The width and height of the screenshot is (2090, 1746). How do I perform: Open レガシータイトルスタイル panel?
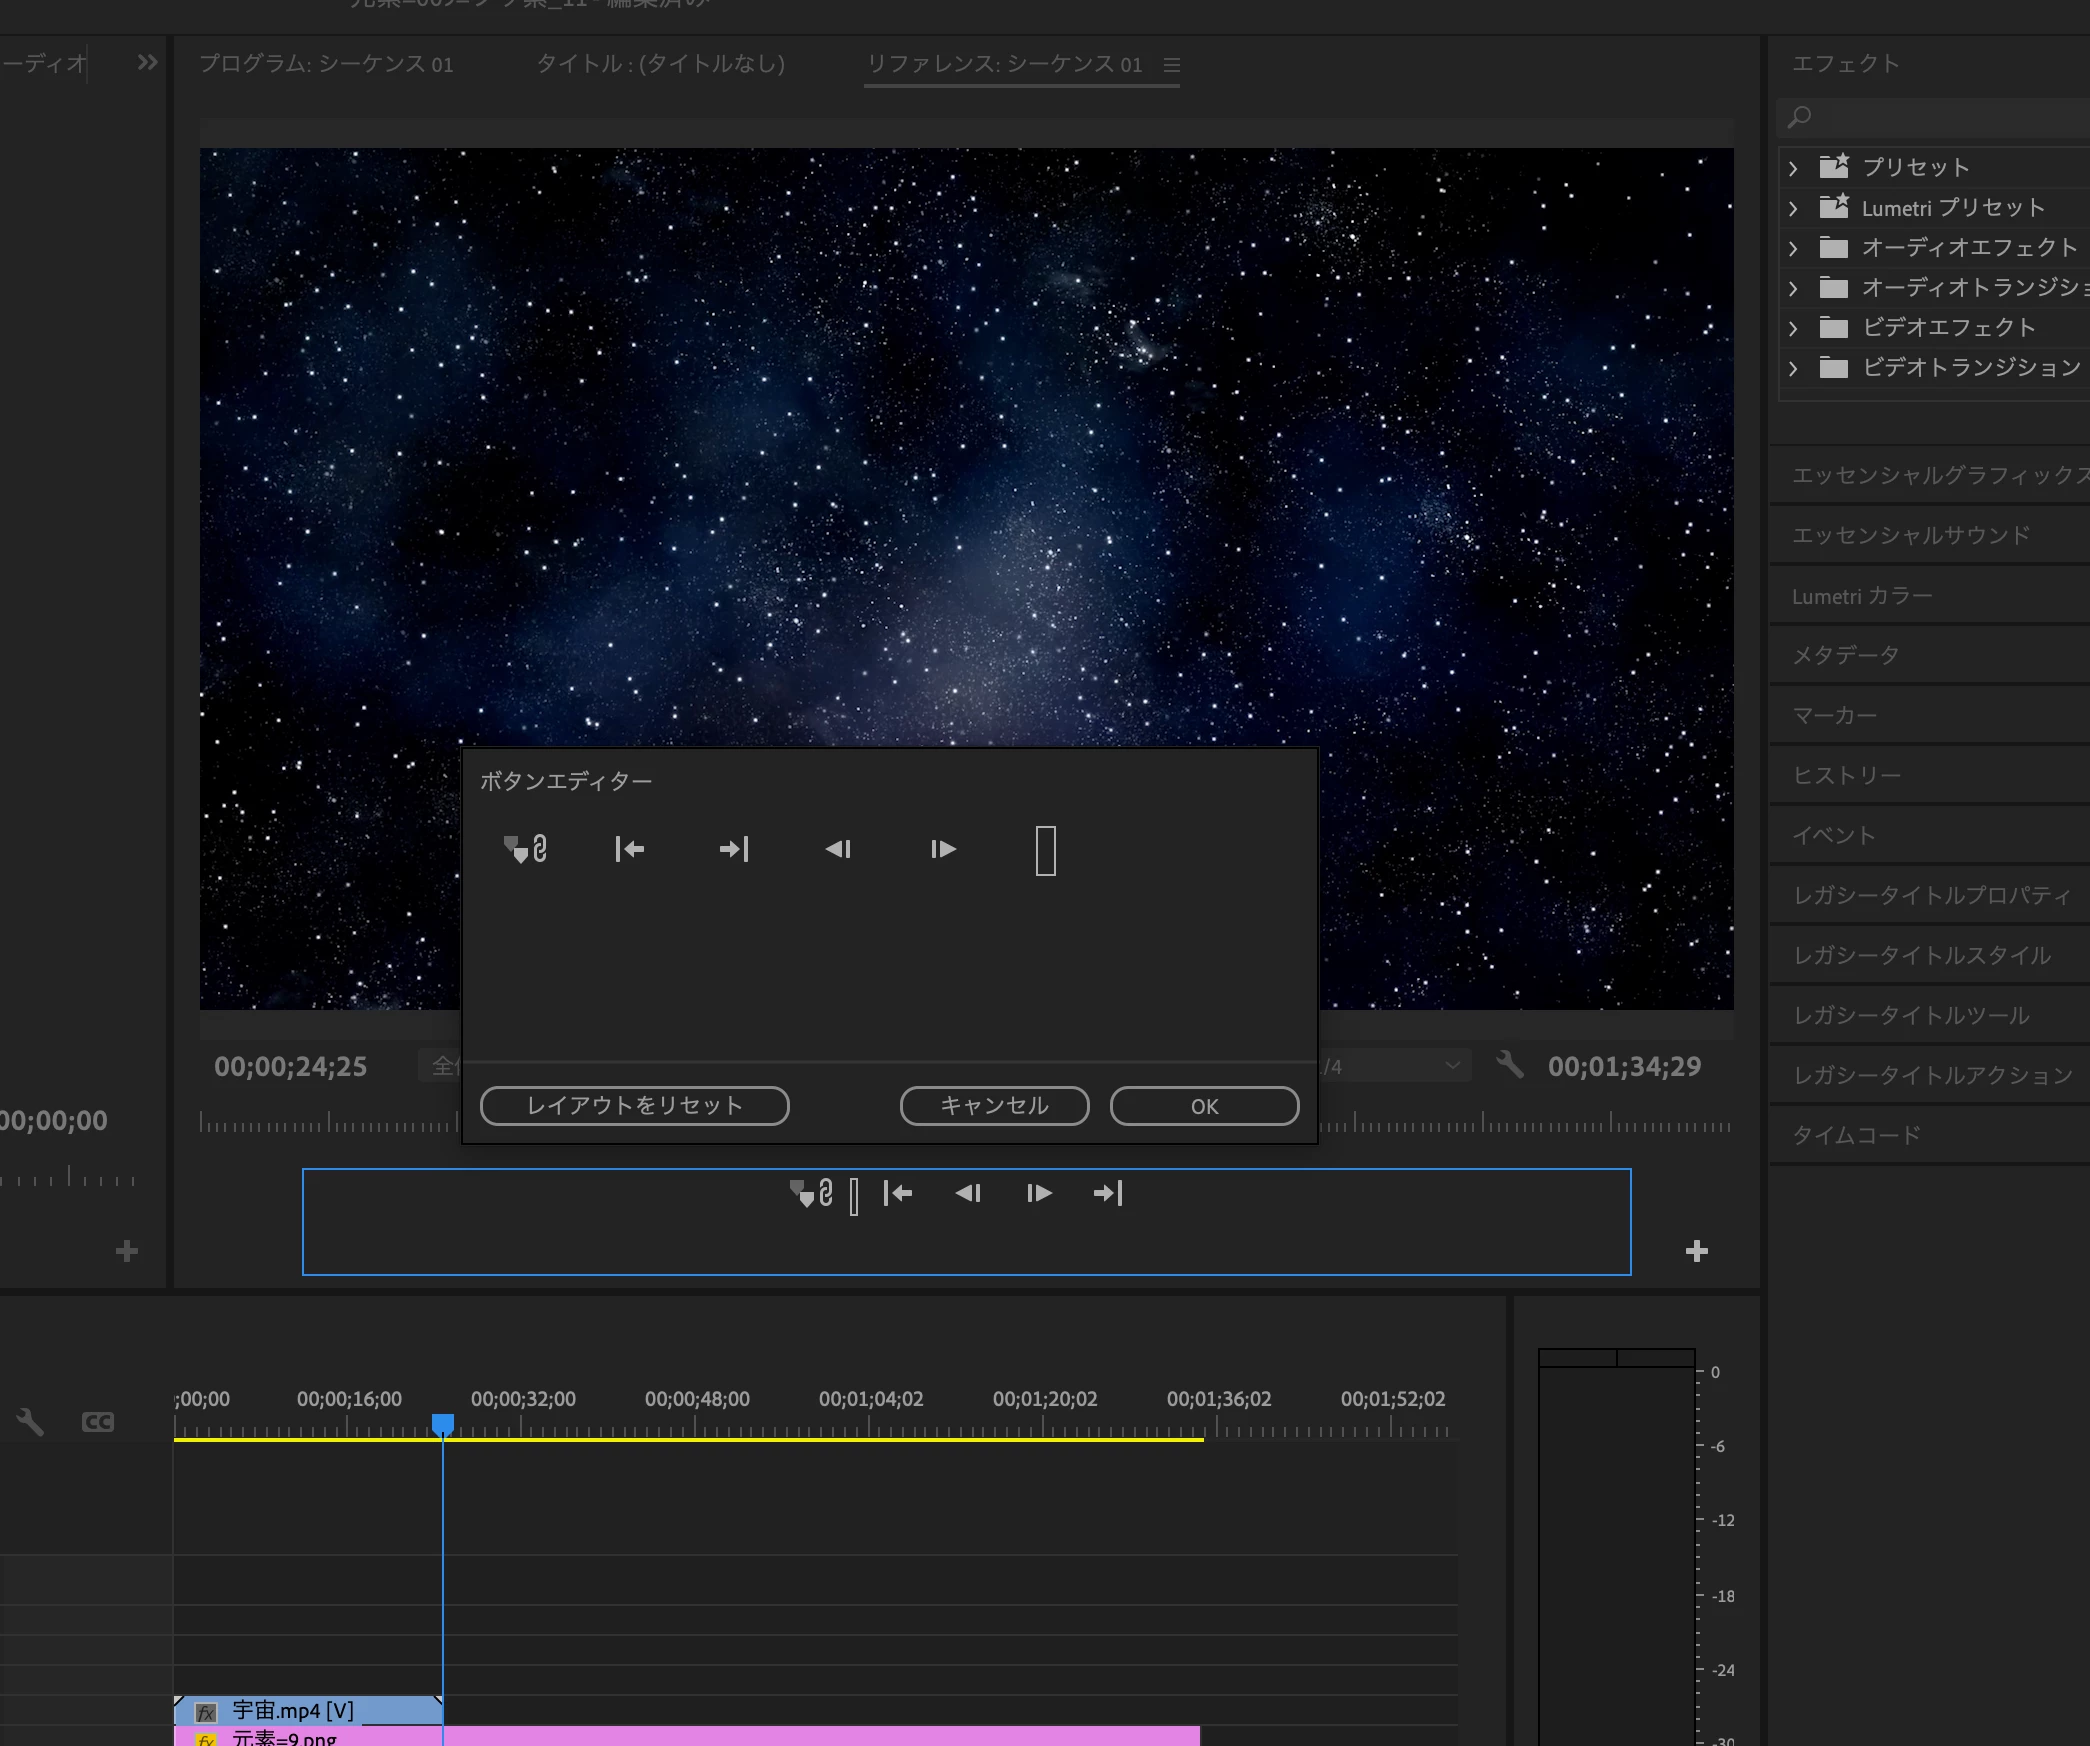pyautogui.click(x=1921, y=955)
